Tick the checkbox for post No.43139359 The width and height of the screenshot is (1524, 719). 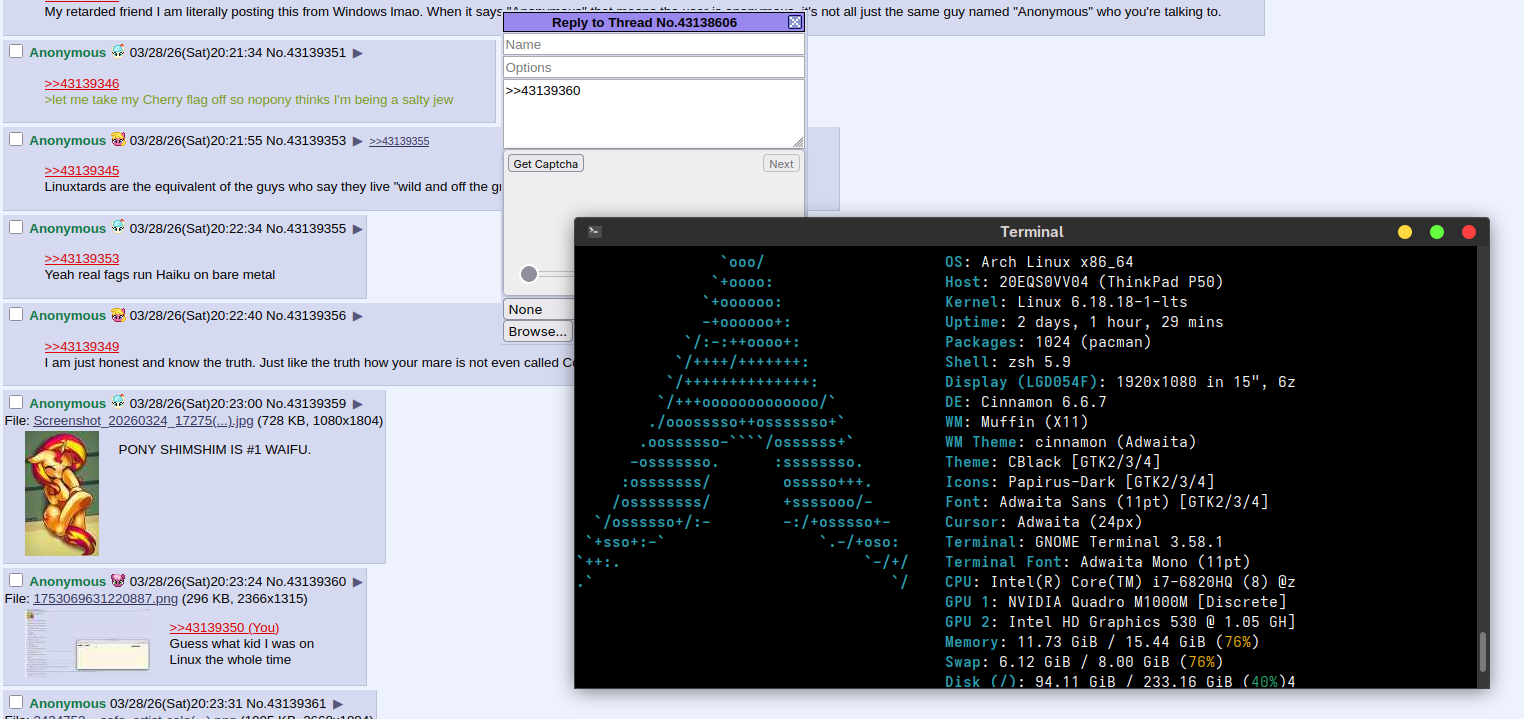(16, 402)
